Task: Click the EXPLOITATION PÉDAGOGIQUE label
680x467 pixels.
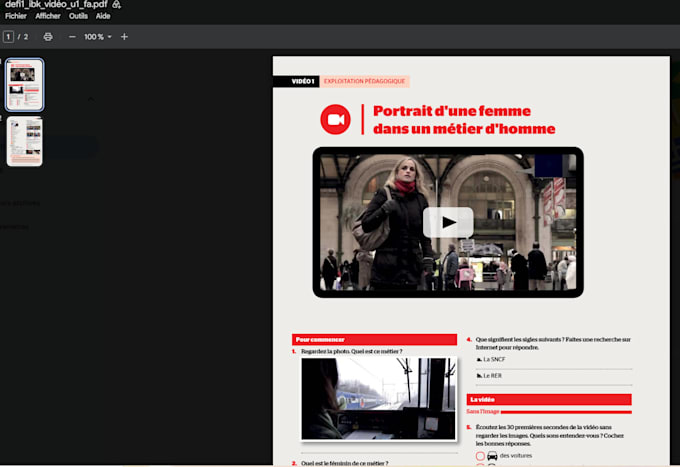Action: click(x=364, y=81)
